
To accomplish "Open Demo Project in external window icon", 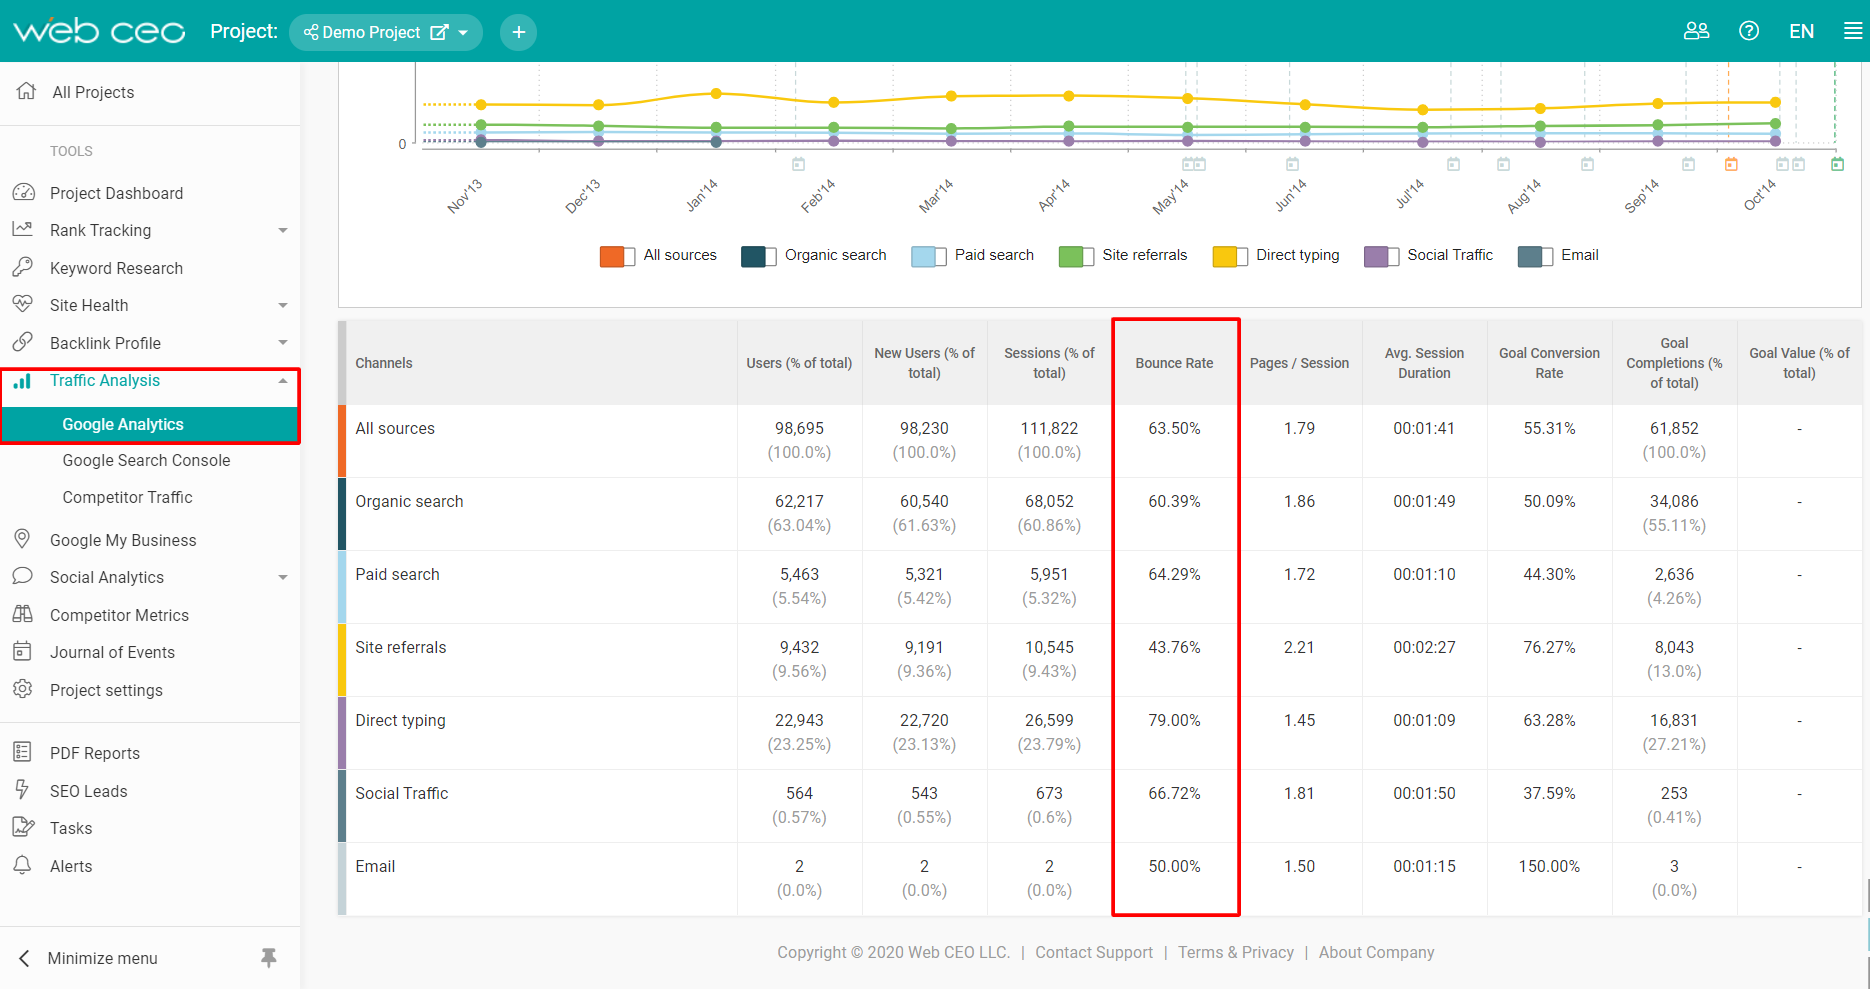I will [x=438, y=32].
